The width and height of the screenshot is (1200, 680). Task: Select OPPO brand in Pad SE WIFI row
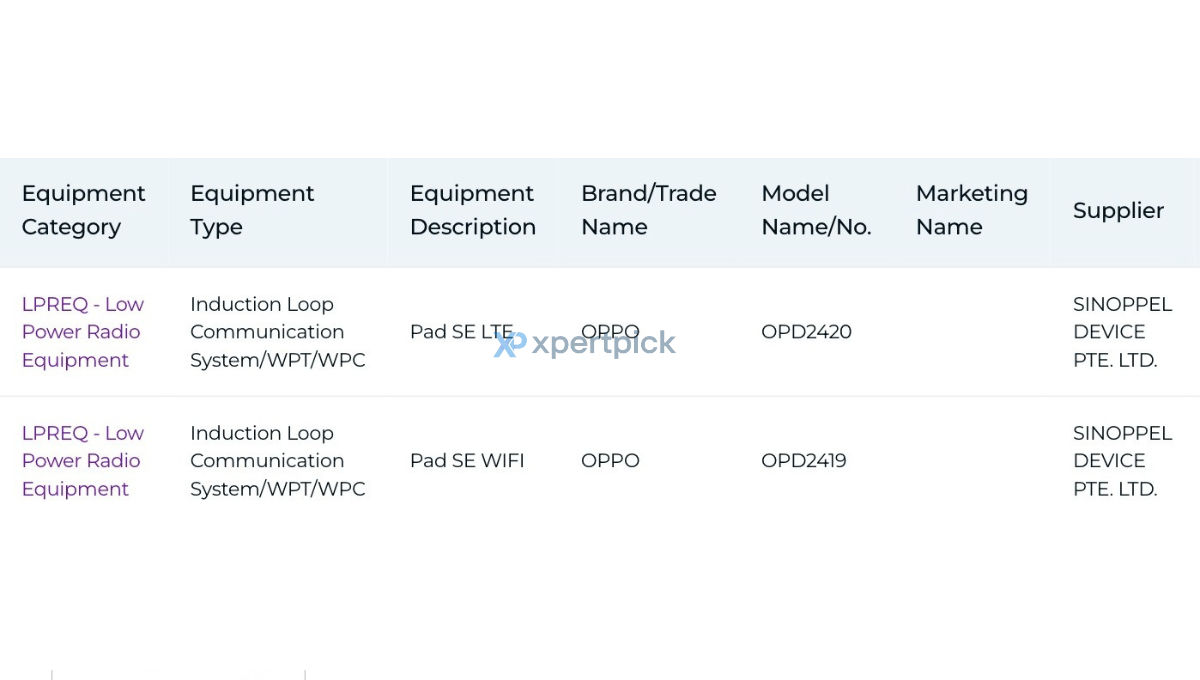(x=610, y=461)
